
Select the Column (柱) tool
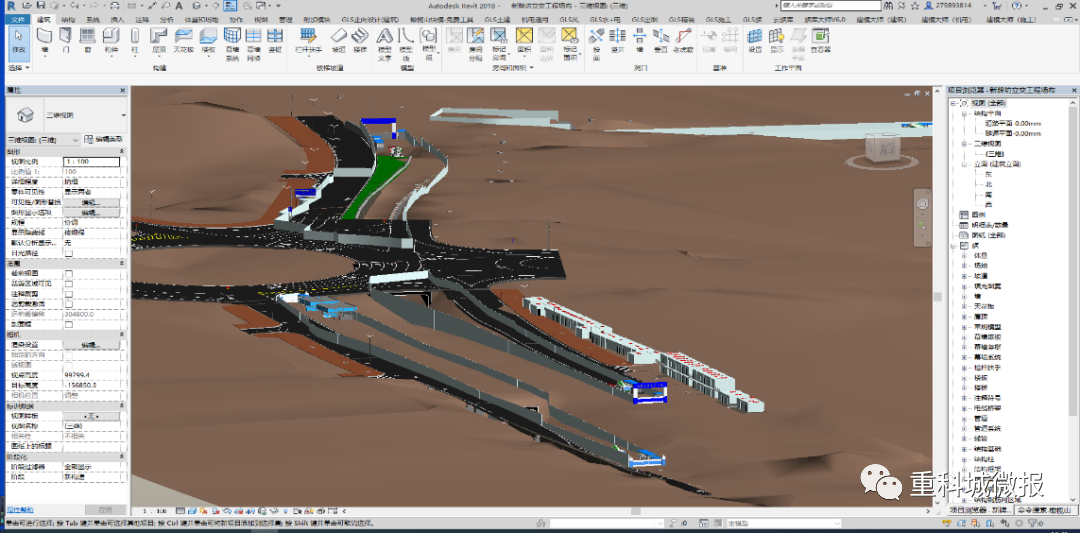135,41
